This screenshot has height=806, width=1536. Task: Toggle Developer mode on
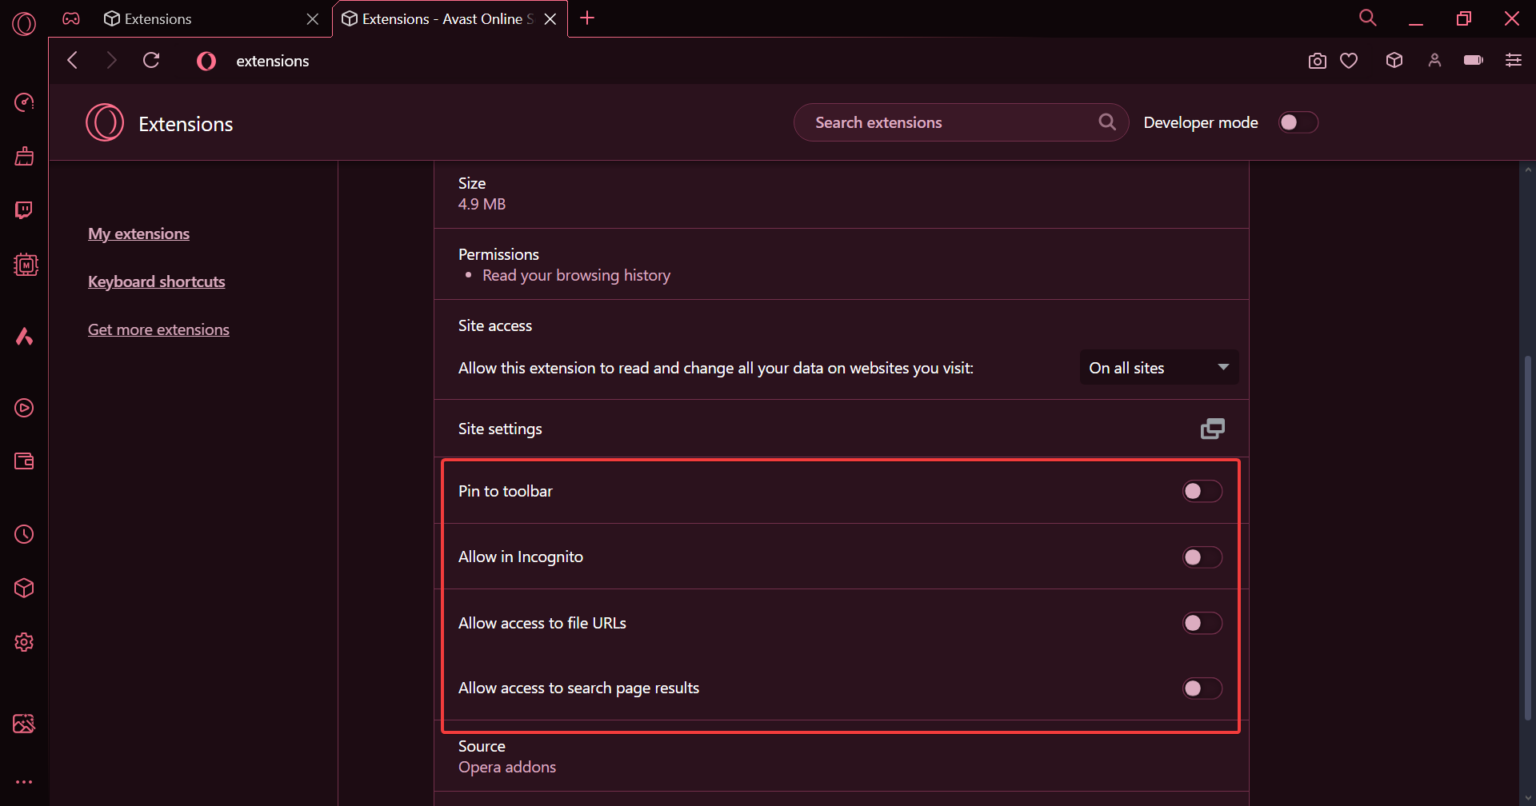tap(1297, 121)
